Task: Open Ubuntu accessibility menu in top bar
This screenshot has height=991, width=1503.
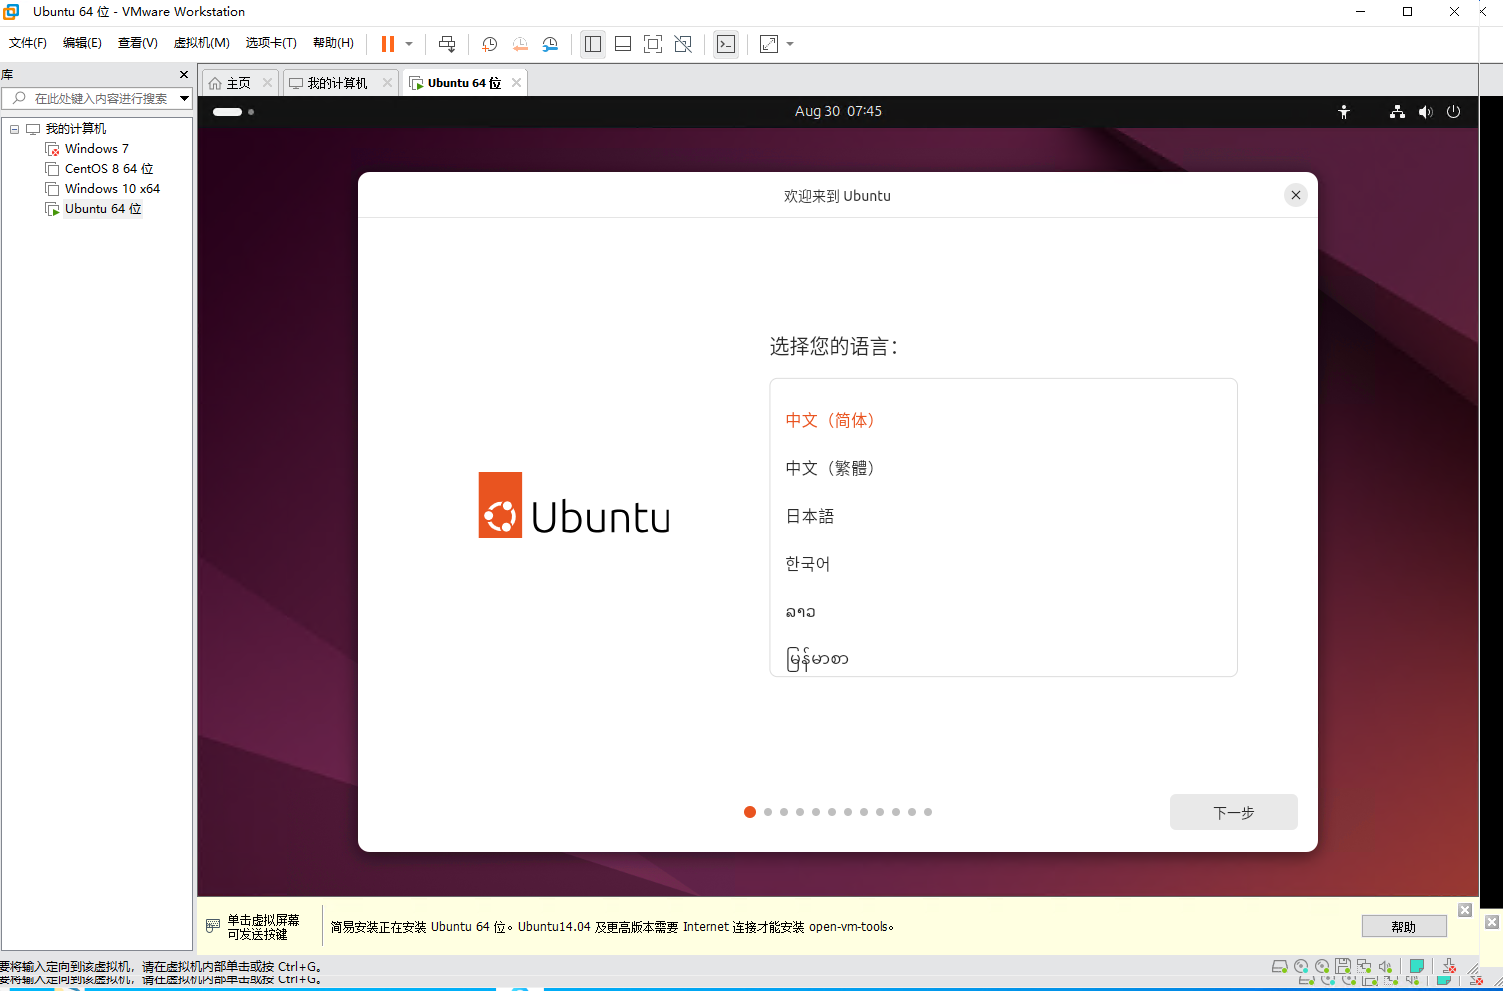Action: pos(1344,112)
